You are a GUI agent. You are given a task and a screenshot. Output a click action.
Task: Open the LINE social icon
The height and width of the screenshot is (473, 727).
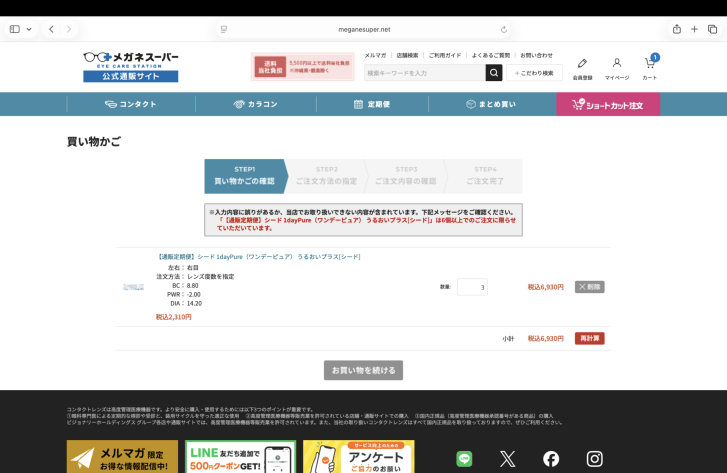tap(464, 459)
